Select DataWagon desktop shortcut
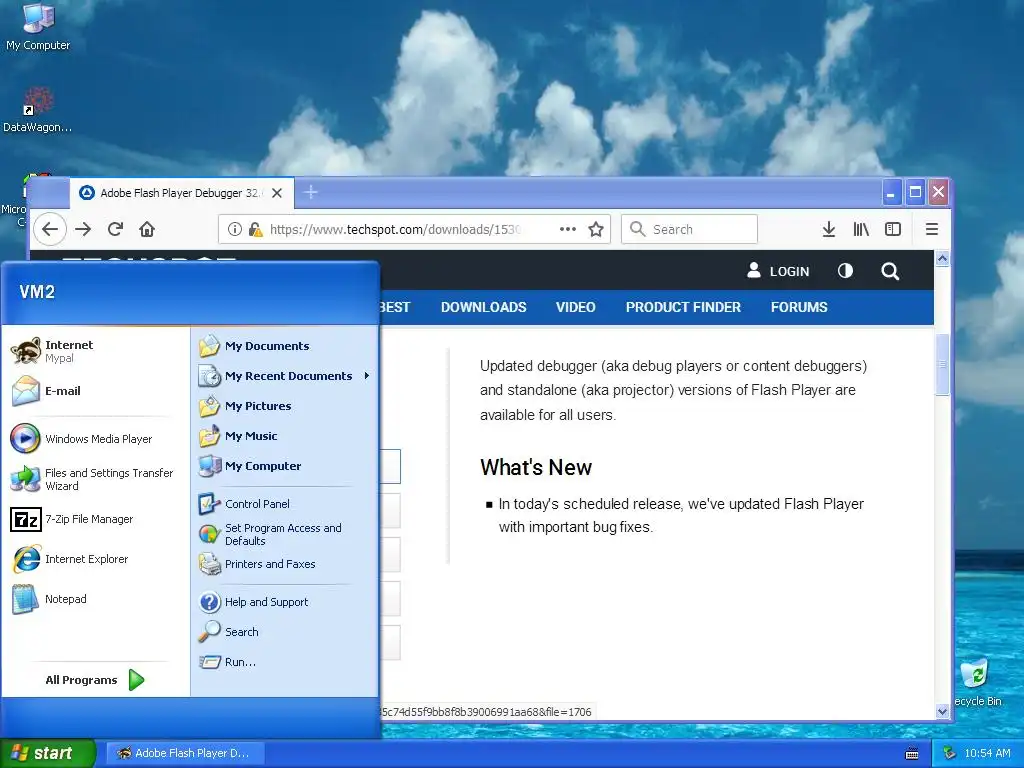This screenshot has height=768, width=1024. 37,110
